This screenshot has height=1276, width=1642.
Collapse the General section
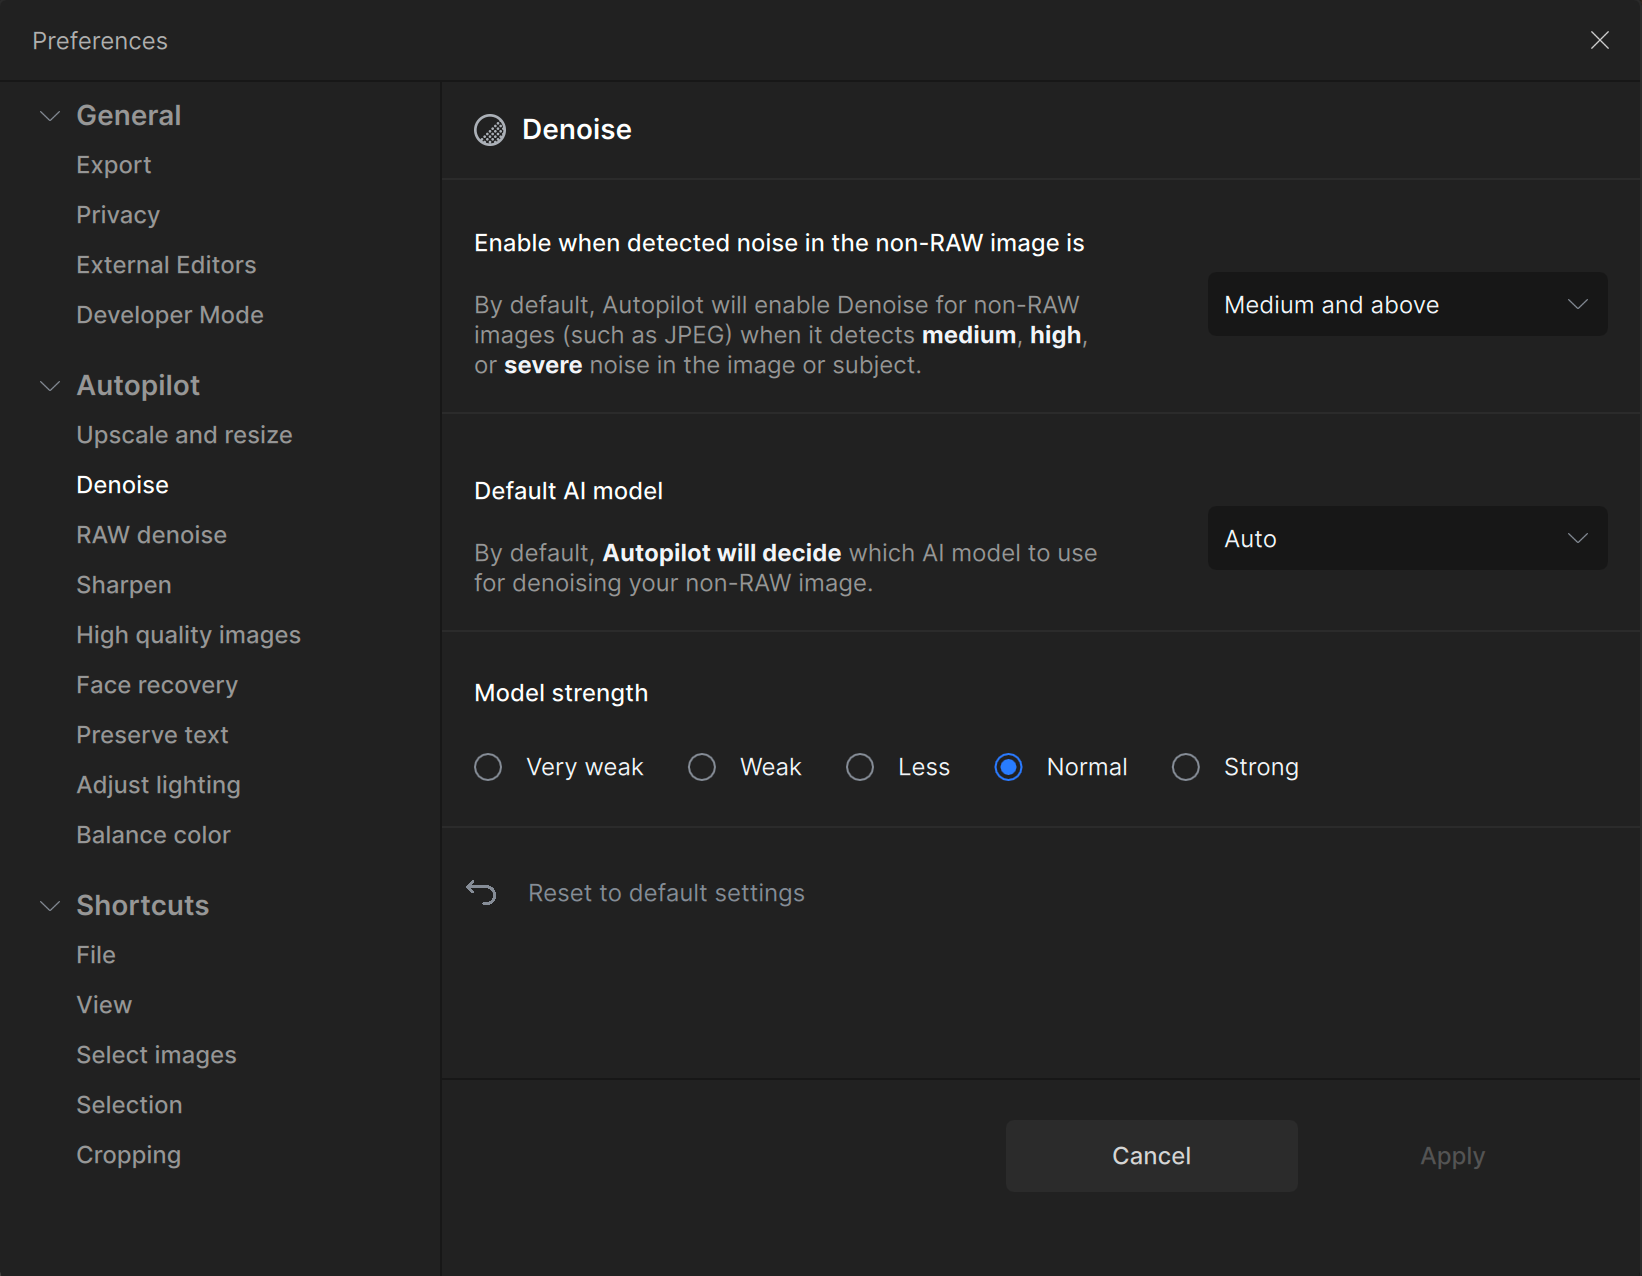click(x=50, y=116)
